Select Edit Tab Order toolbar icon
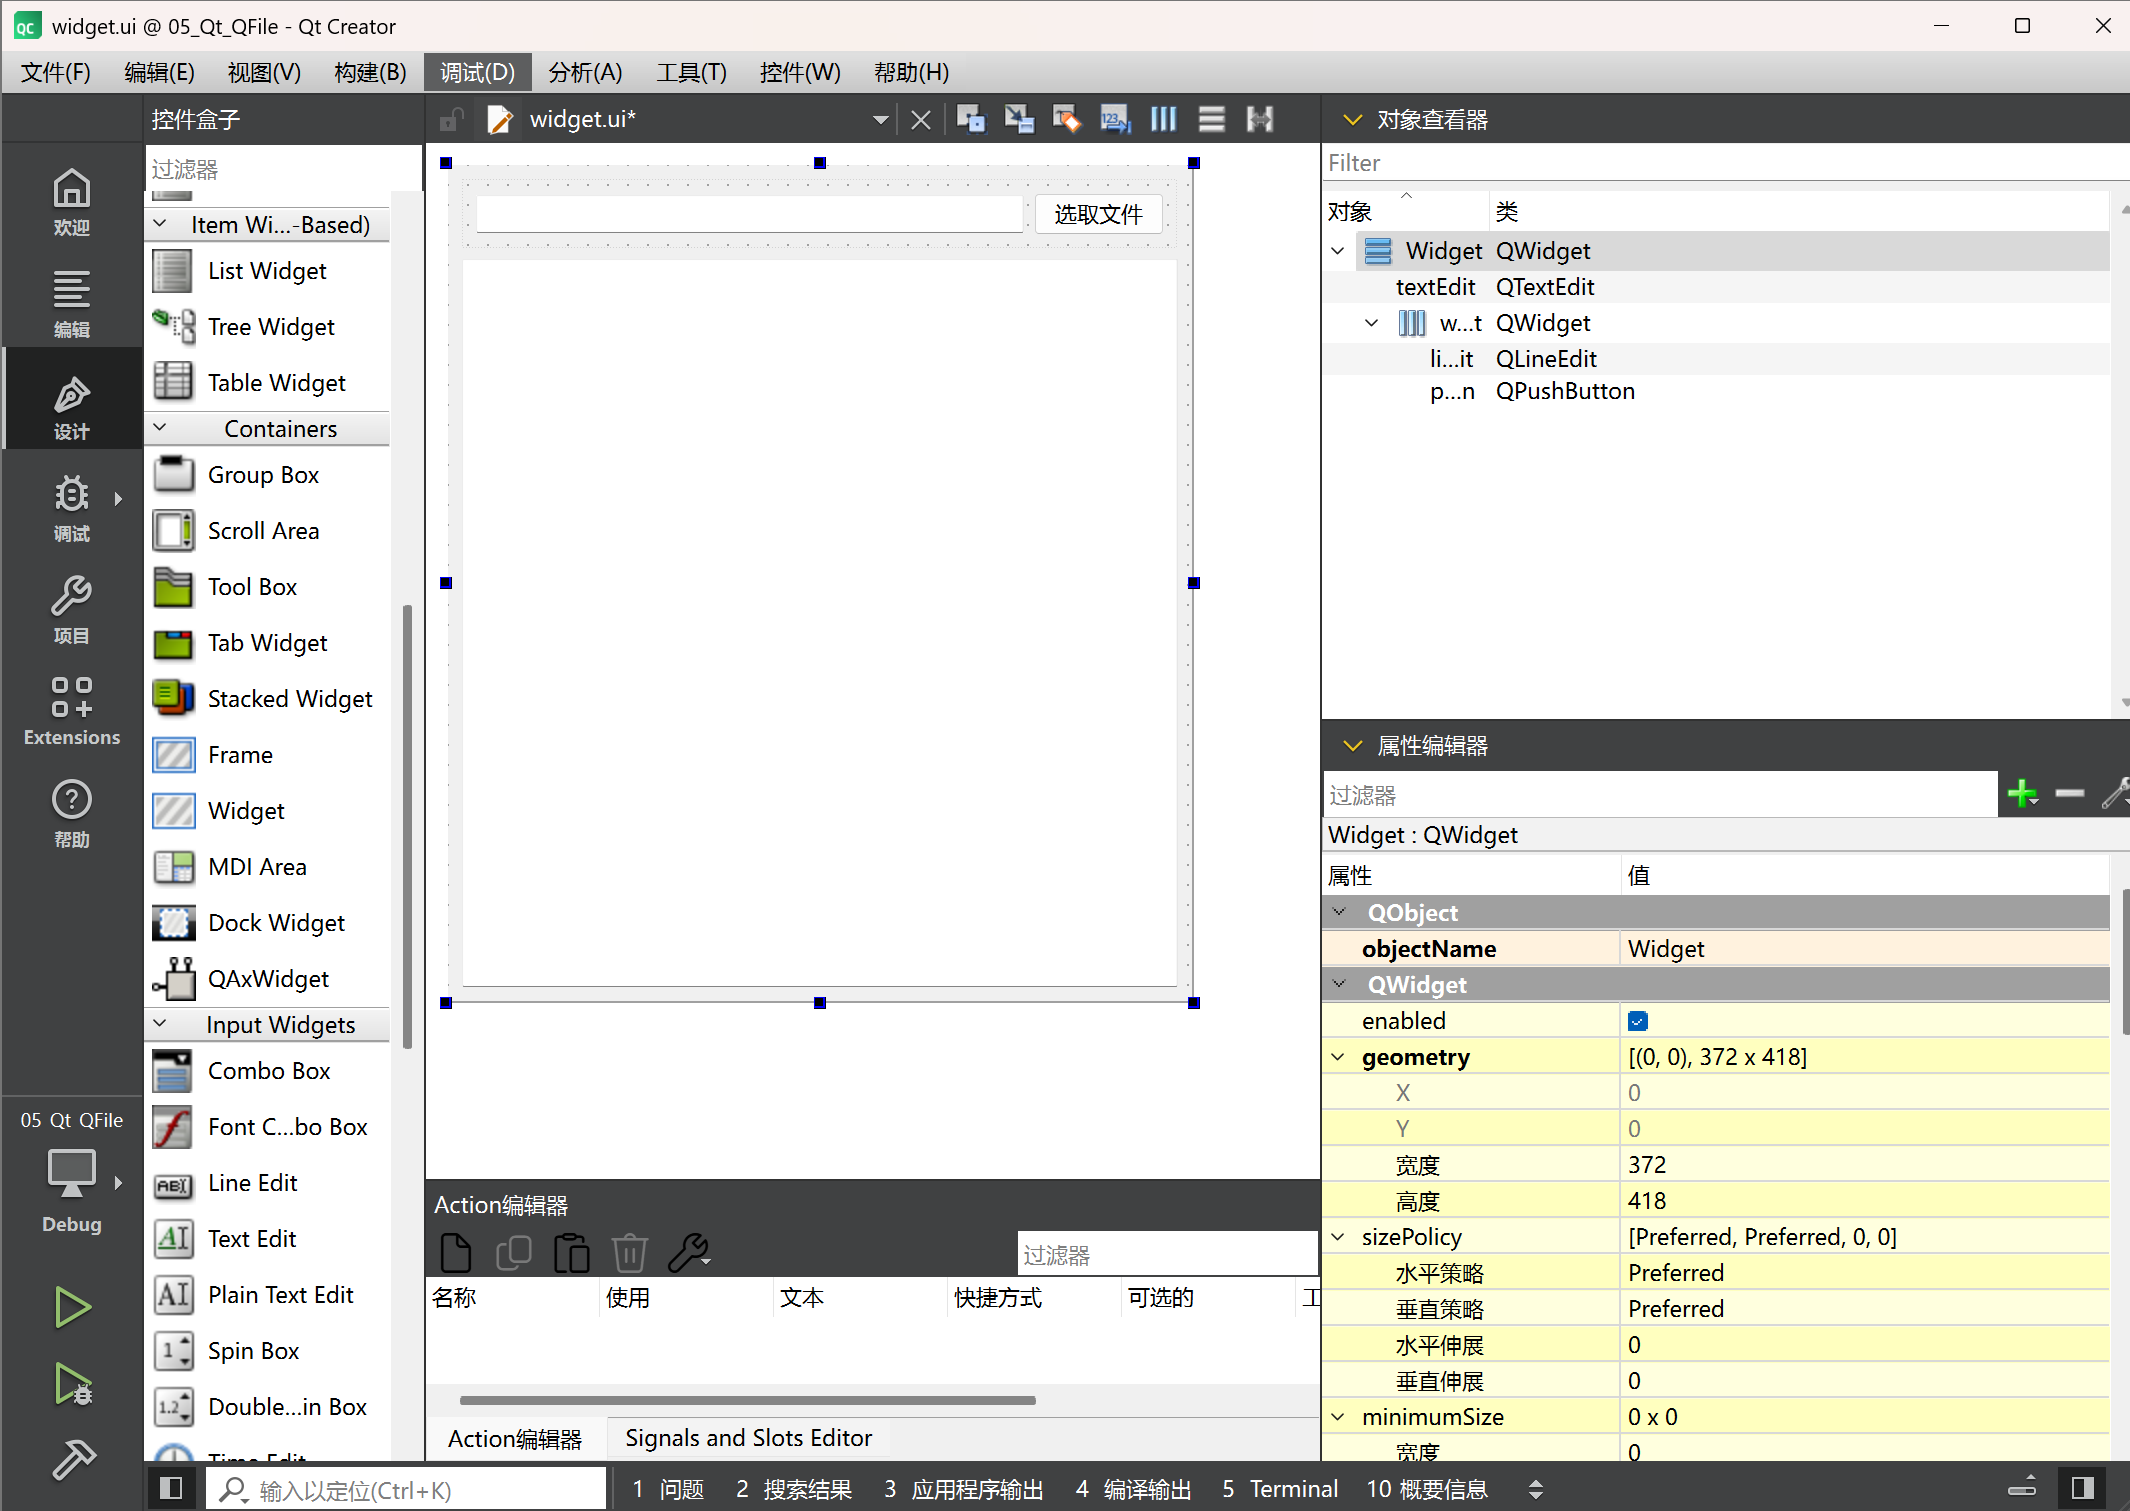 coord(1114,120)
